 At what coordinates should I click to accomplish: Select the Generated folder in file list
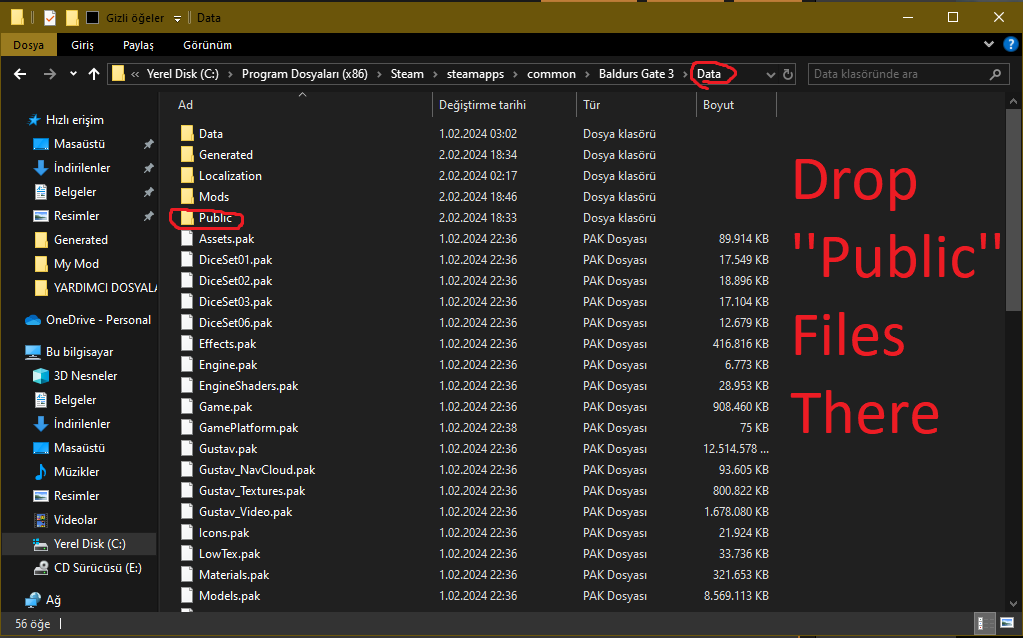226,155
